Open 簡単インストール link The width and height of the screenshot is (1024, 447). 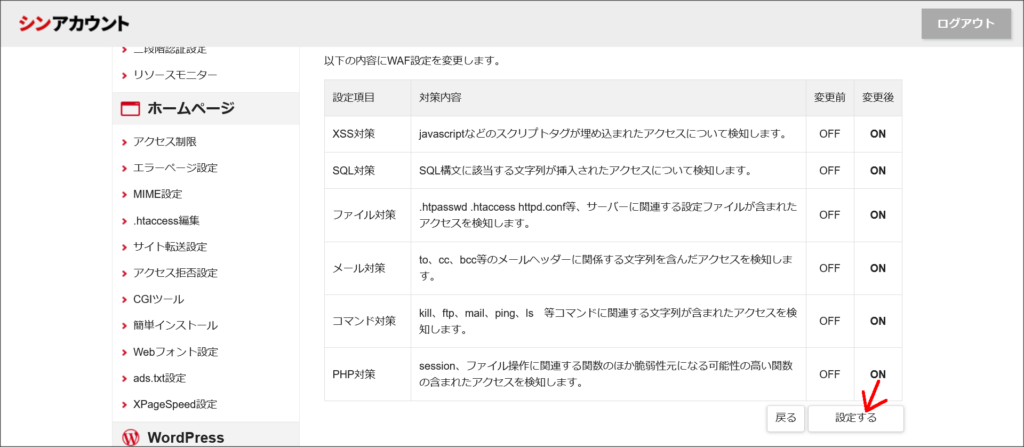175,325
